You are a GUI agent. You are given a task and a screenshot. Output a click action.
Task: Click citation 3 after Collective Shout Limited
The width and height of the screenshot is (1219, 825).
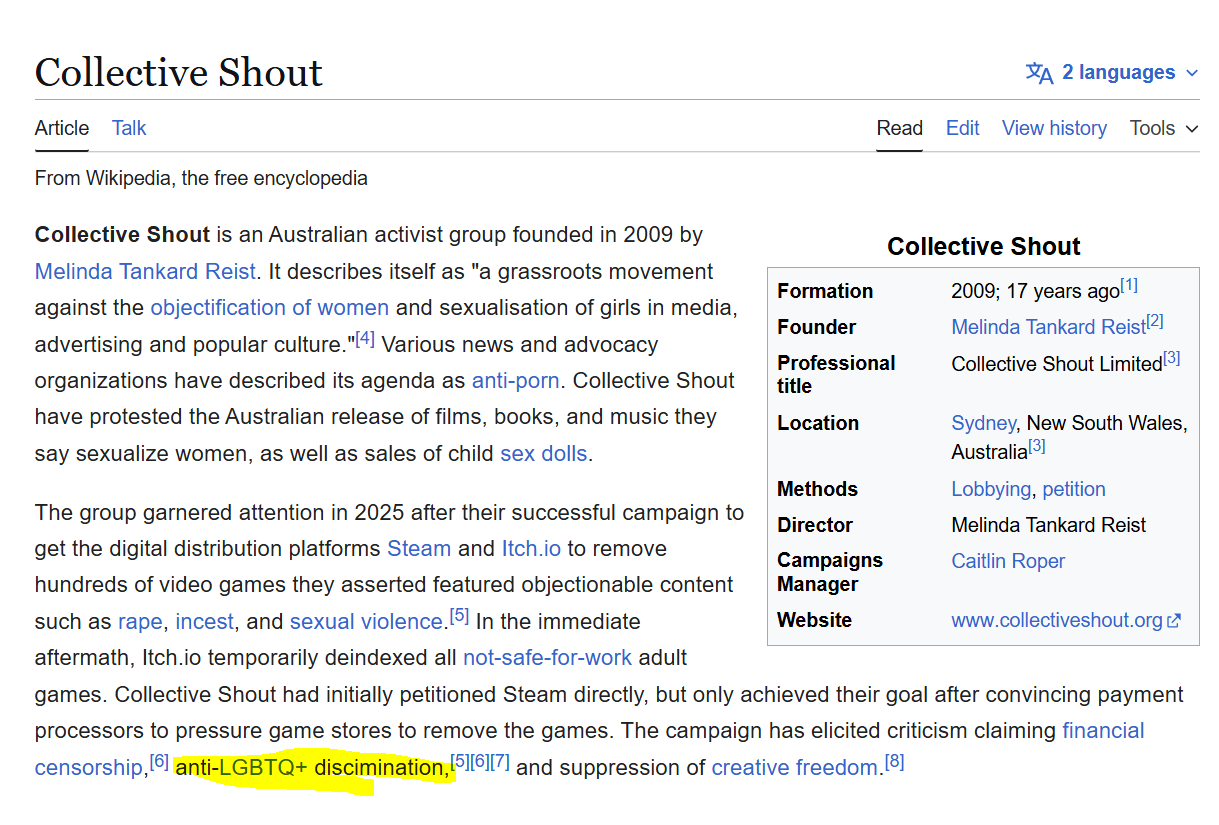click(1171, 358)
